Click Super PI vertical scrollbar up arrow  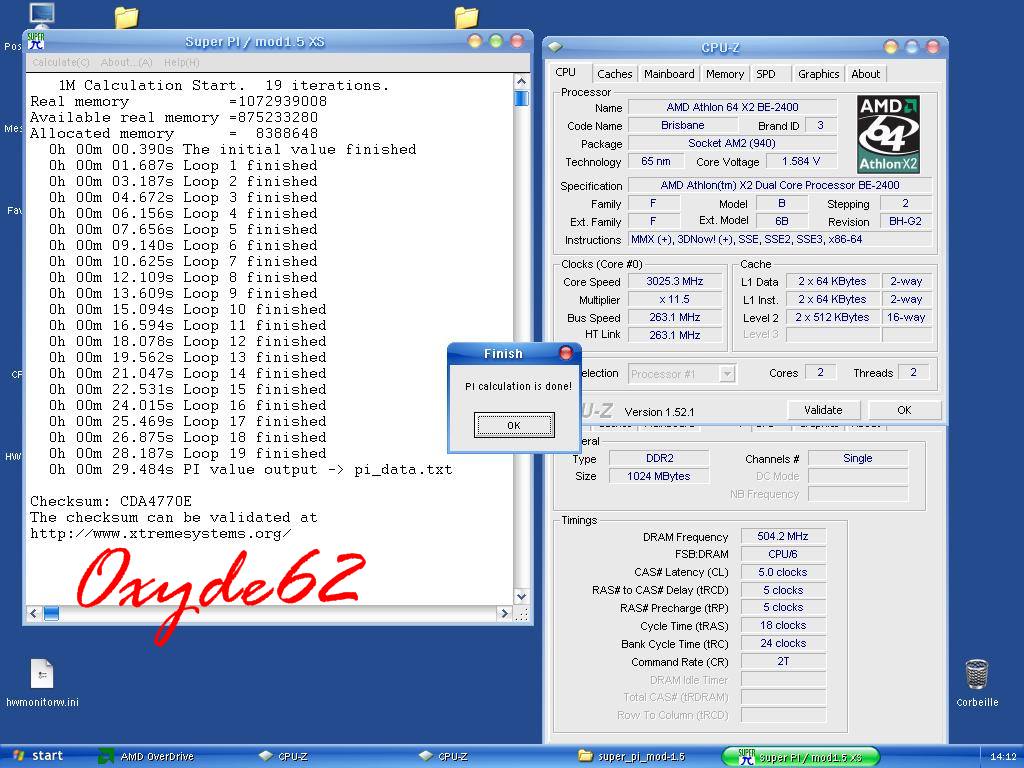pos(521,82)
